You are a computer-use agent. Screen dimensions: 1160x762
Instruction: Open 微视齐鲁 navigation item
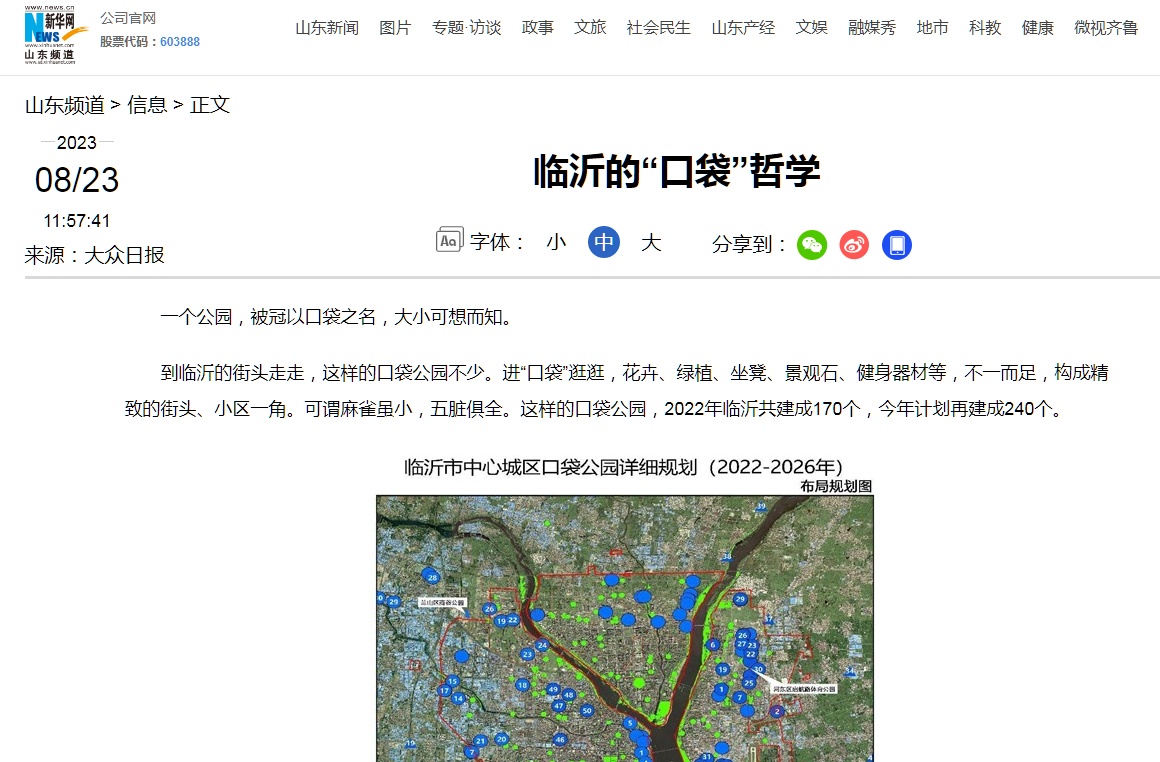coord(1106,28)
